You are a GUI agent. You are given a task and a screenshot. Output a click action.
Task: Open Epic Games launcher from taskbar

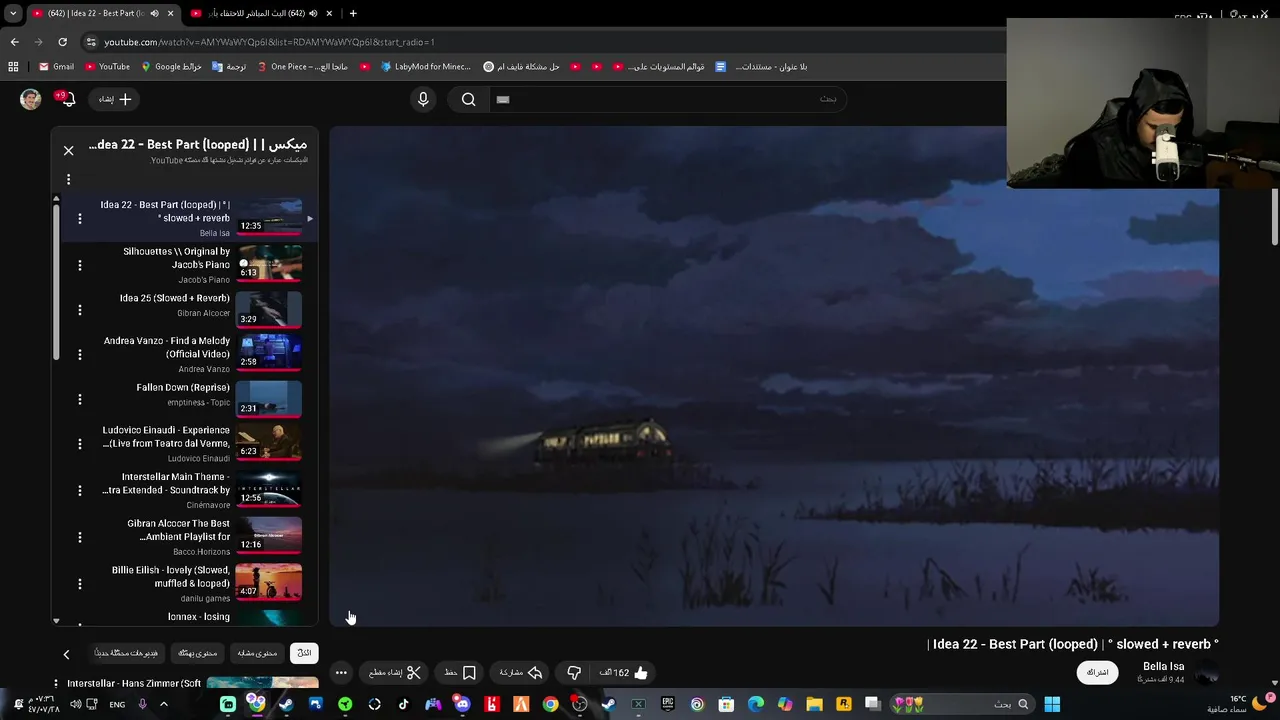click(667, 704)
